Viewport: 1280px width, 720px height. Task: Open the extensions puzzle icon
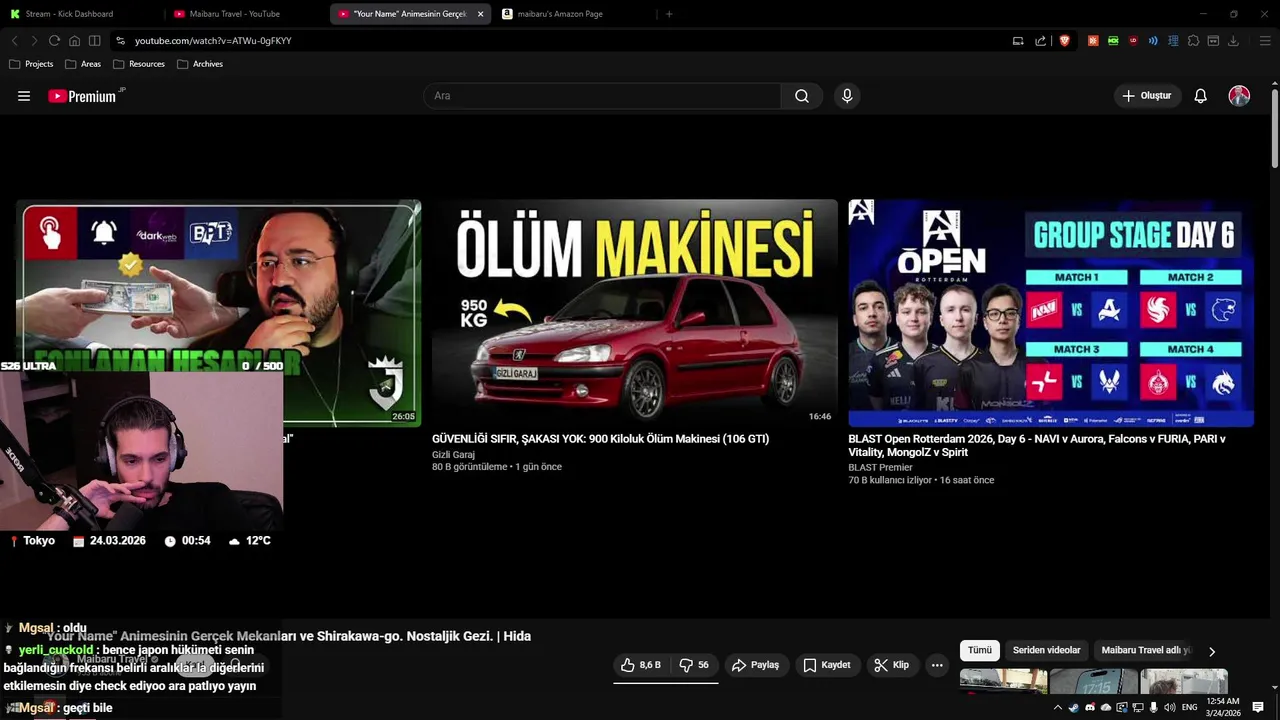click(x=1193, y=41)
